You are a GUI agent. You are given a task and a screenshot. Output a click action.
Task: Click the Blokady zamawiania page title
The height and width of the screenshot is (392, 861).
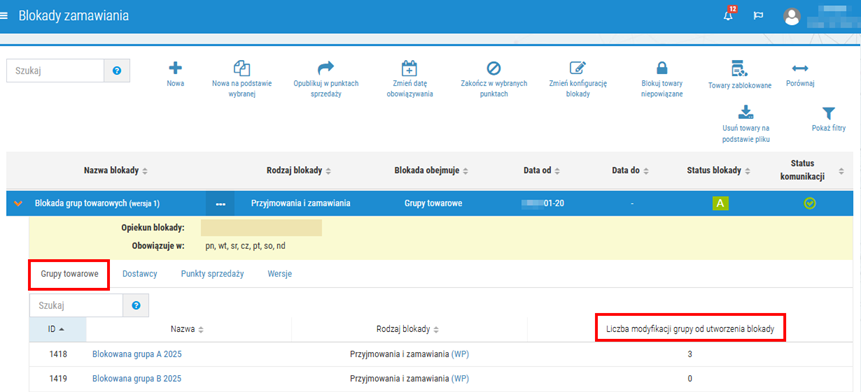coord(74,15)
